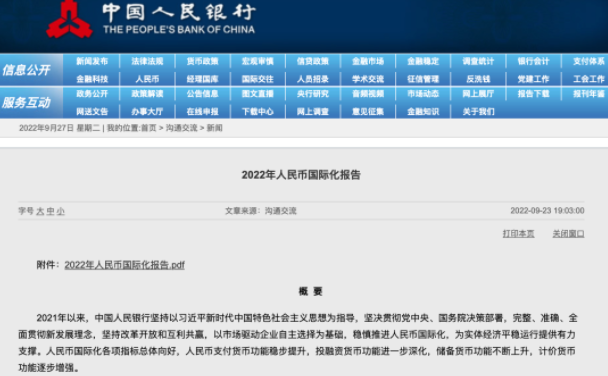Set font size to 小 (small)
The width and height of the screenshot is (608, 376).
[61, 211]
